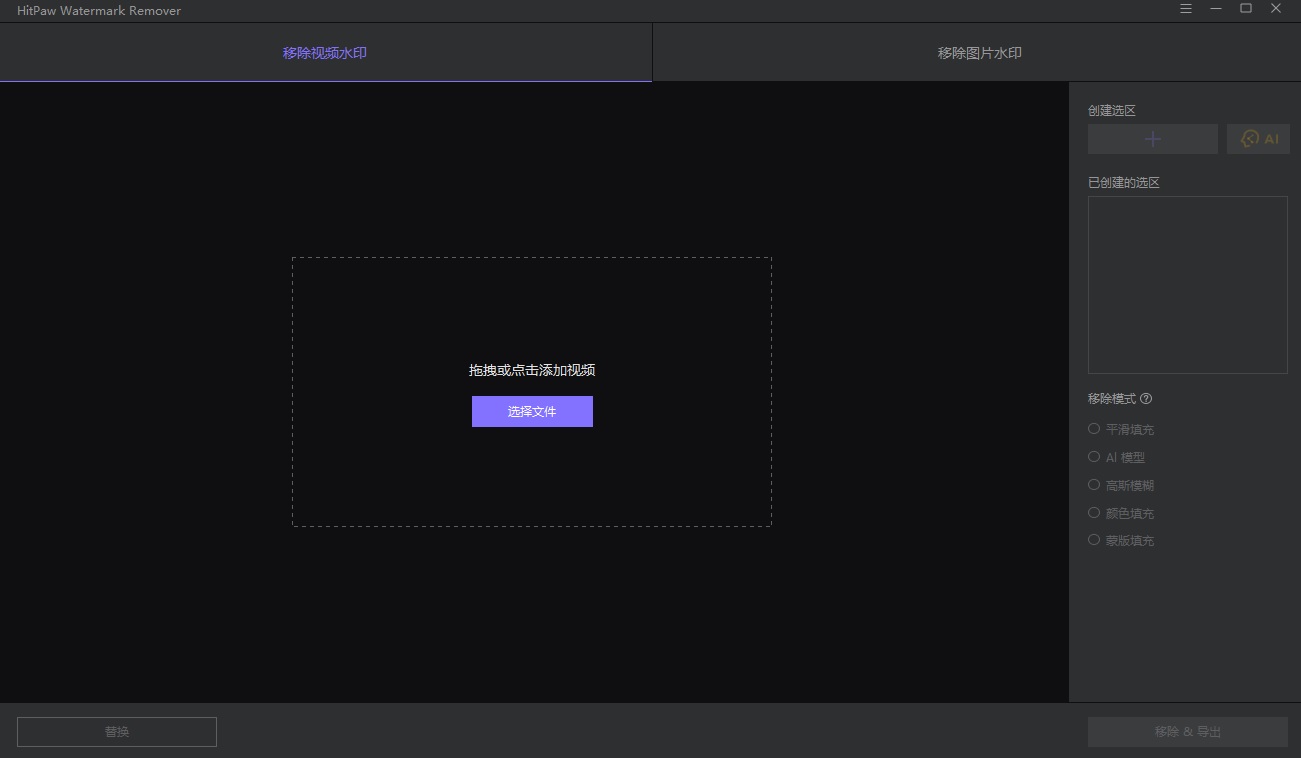Viewport: 1301px width, 758px height.
Task: Close the HitPaw Watermark Remover window
Action: (1276, 9)
